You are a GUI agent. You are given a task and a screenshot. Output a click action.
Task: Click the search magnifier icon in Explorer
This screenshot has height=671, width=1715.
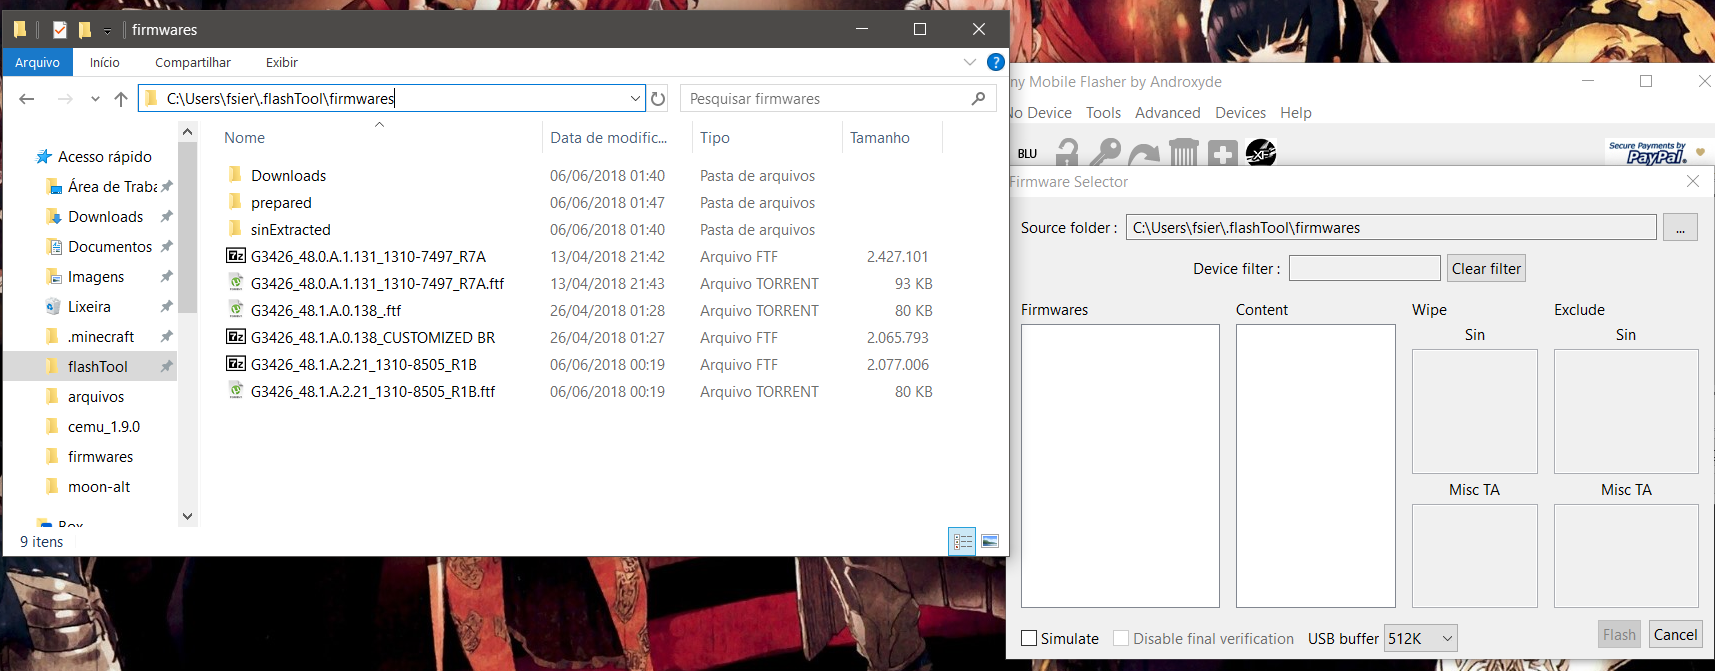click(x=978, y=98)
